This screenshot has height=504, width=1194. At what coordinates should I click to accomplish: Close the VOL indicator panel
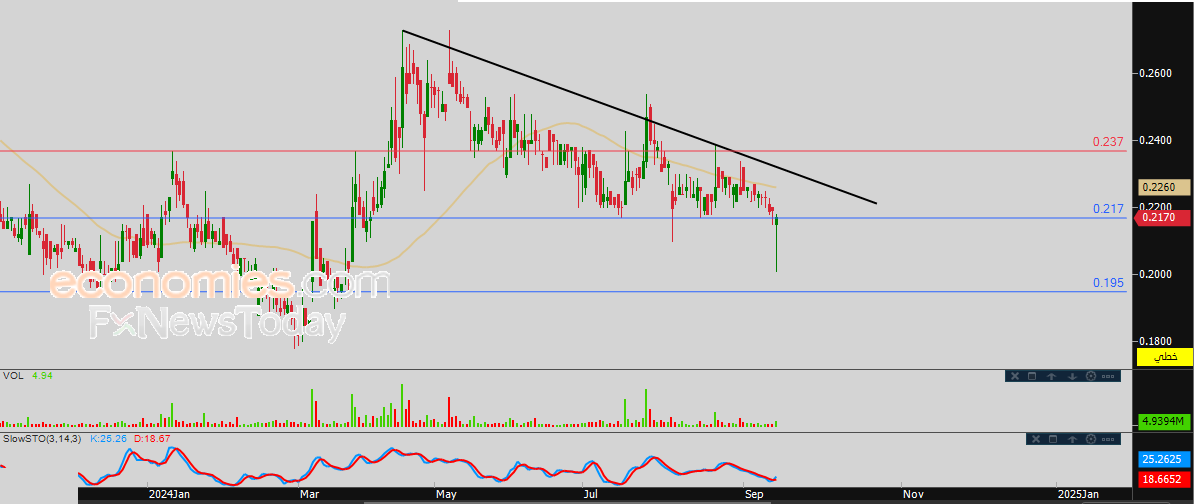pos(1013,376)
